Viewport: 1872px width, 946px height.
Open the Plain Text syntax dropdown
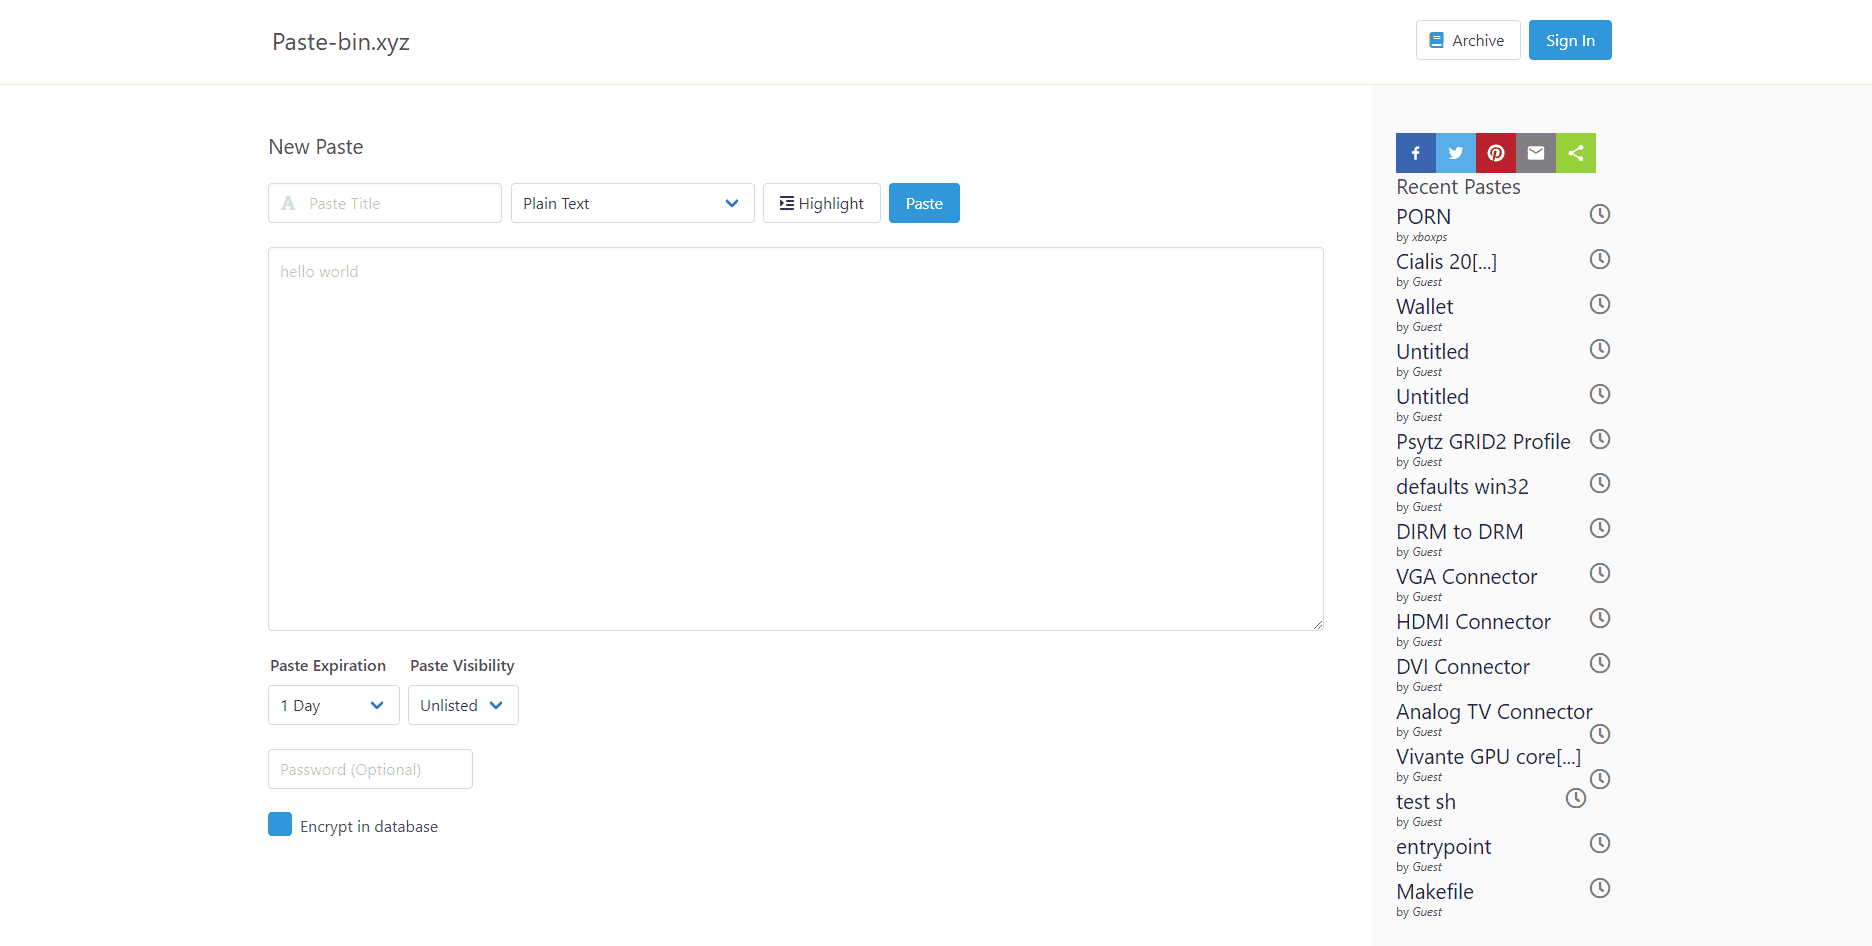pyautogui.click(x=632, y=203)
